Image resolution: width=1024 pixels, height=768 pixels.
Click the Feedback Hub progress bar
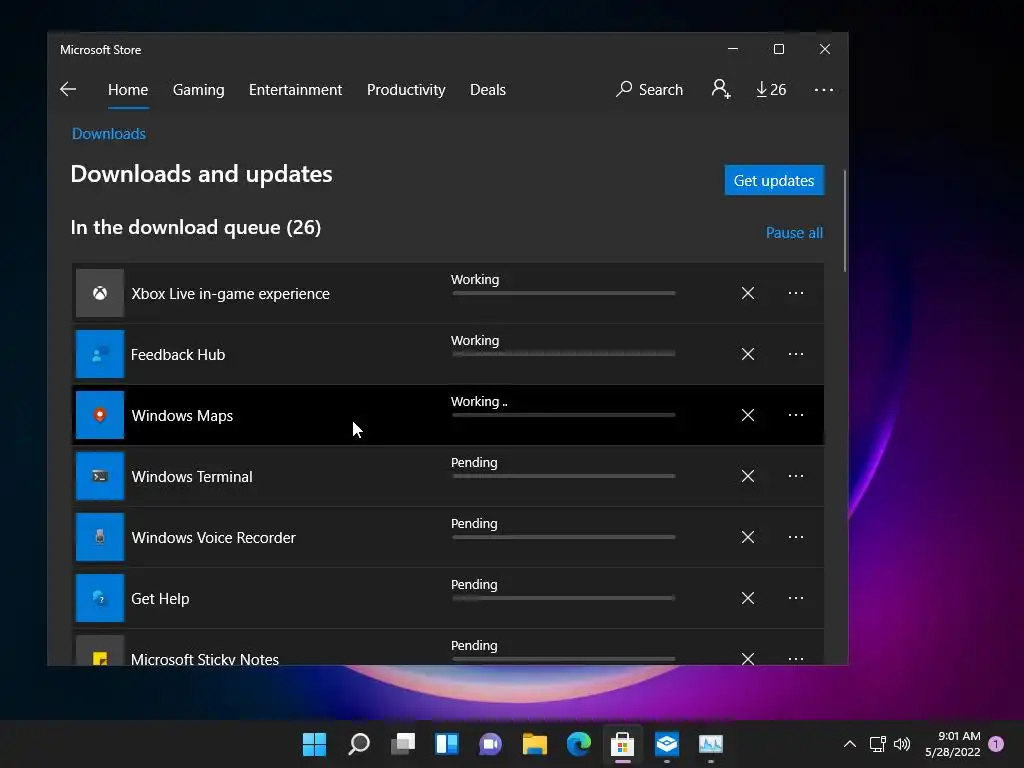(x=564, y=354)
